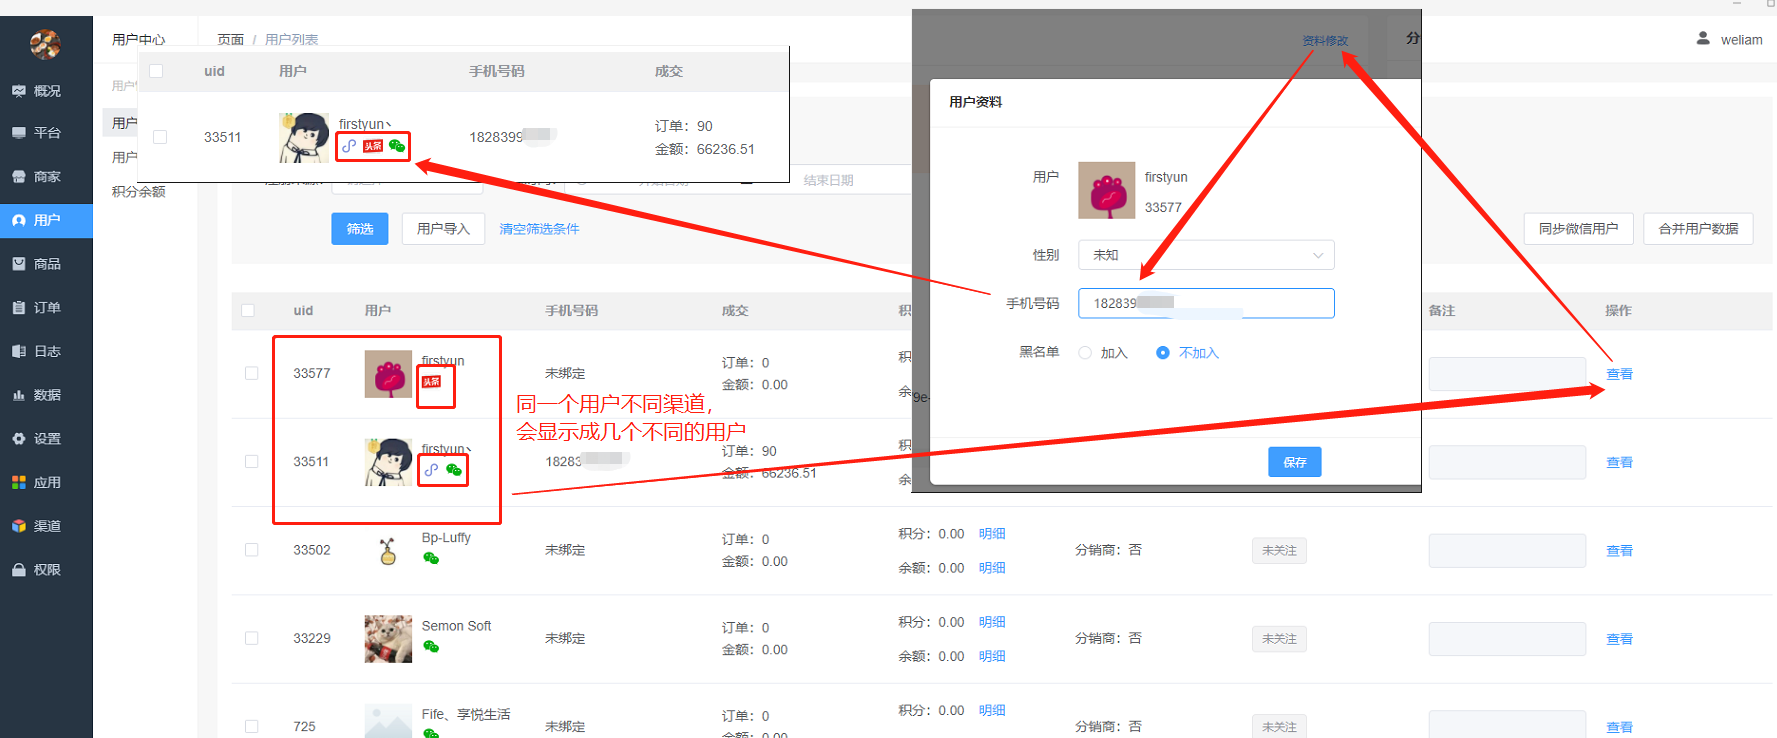
Task: Click 查看 for the Bp-Luffy row
Action: (1620, 551)
